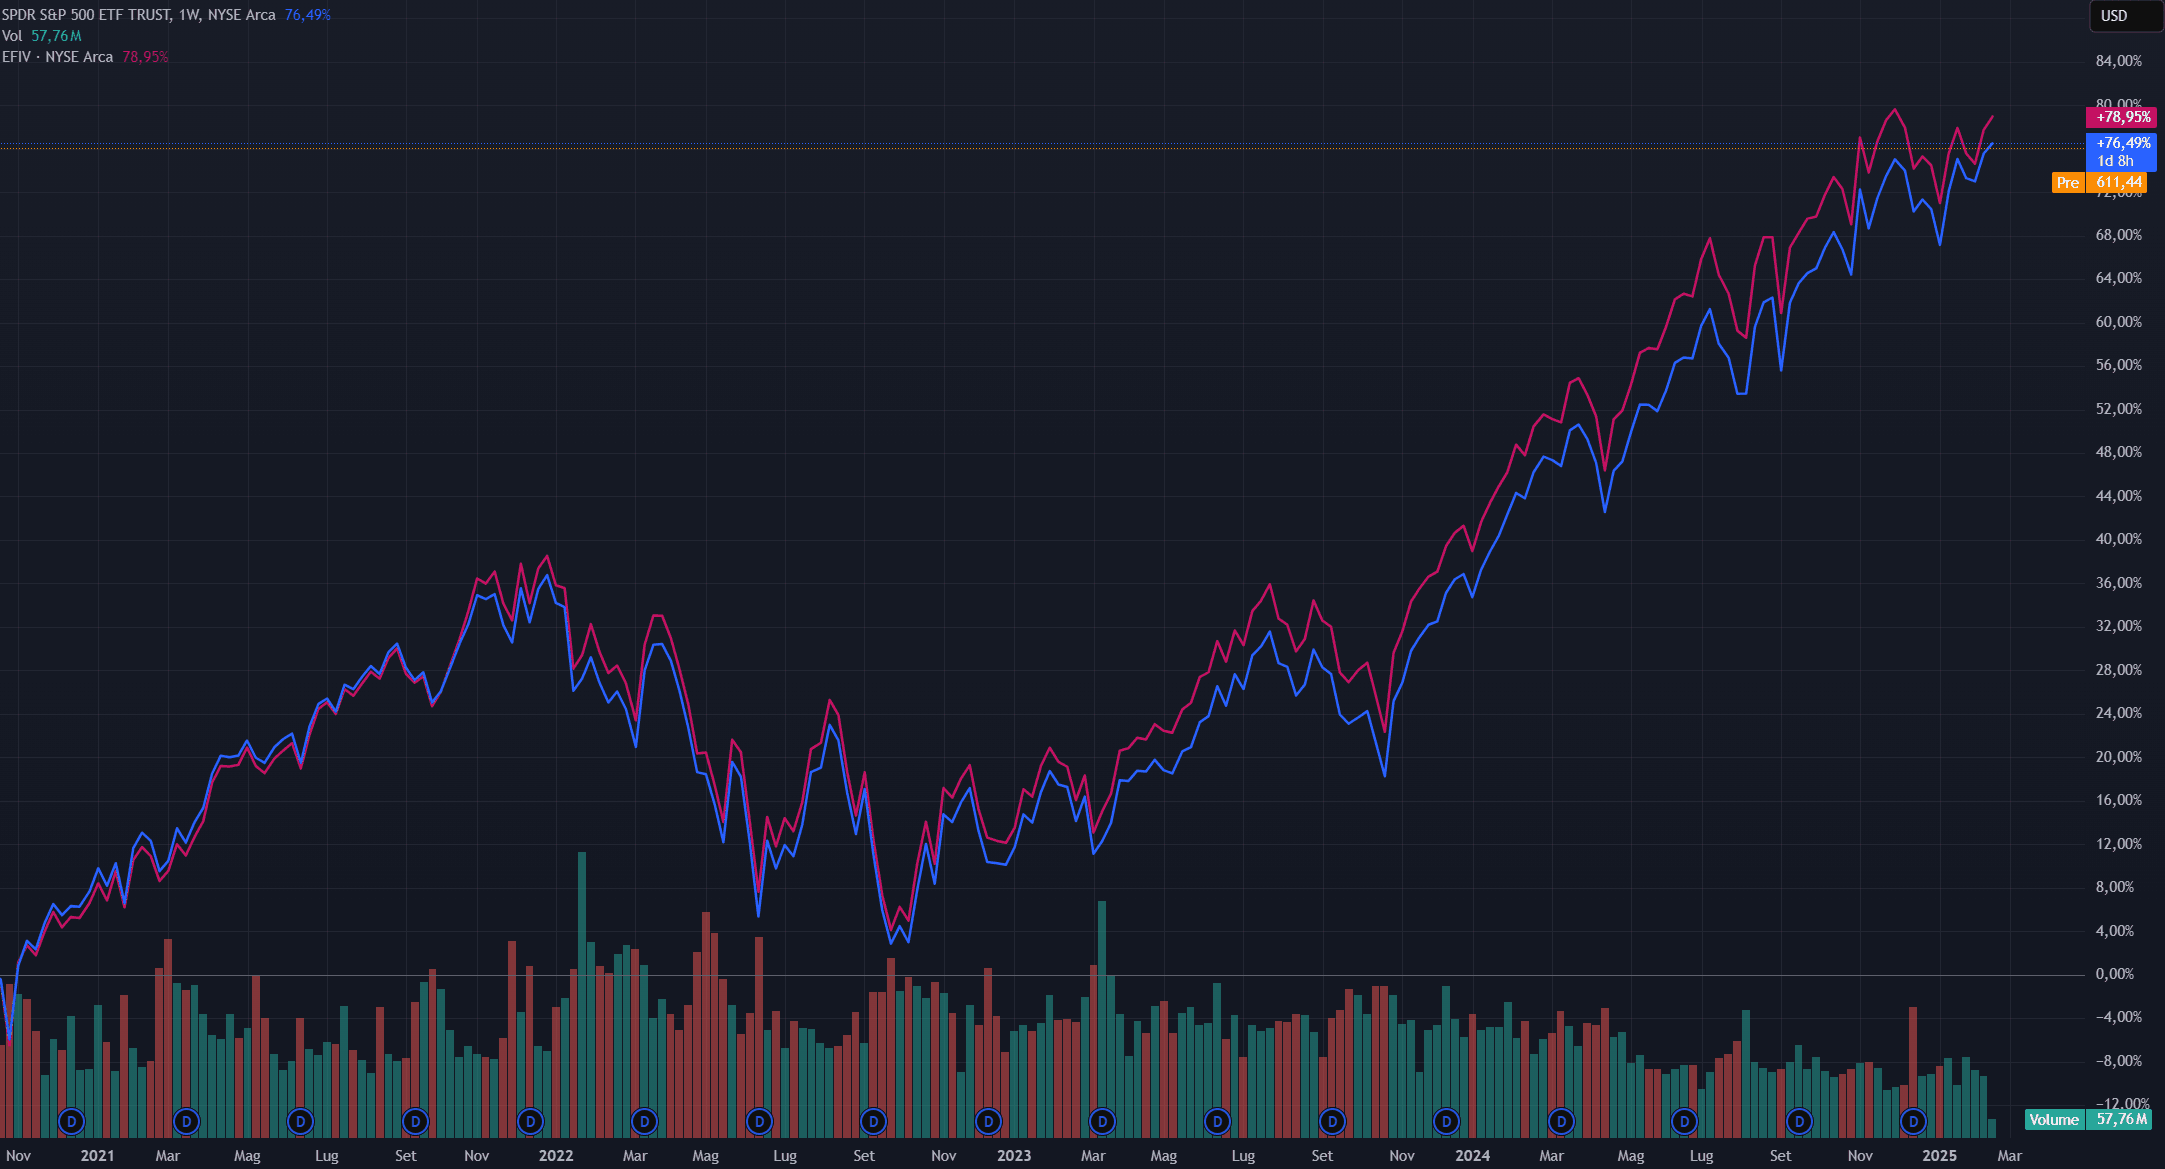2165x1169 pixels.
Task: Open the March 2023 dividend marker
Action: coord(1102,1122)
